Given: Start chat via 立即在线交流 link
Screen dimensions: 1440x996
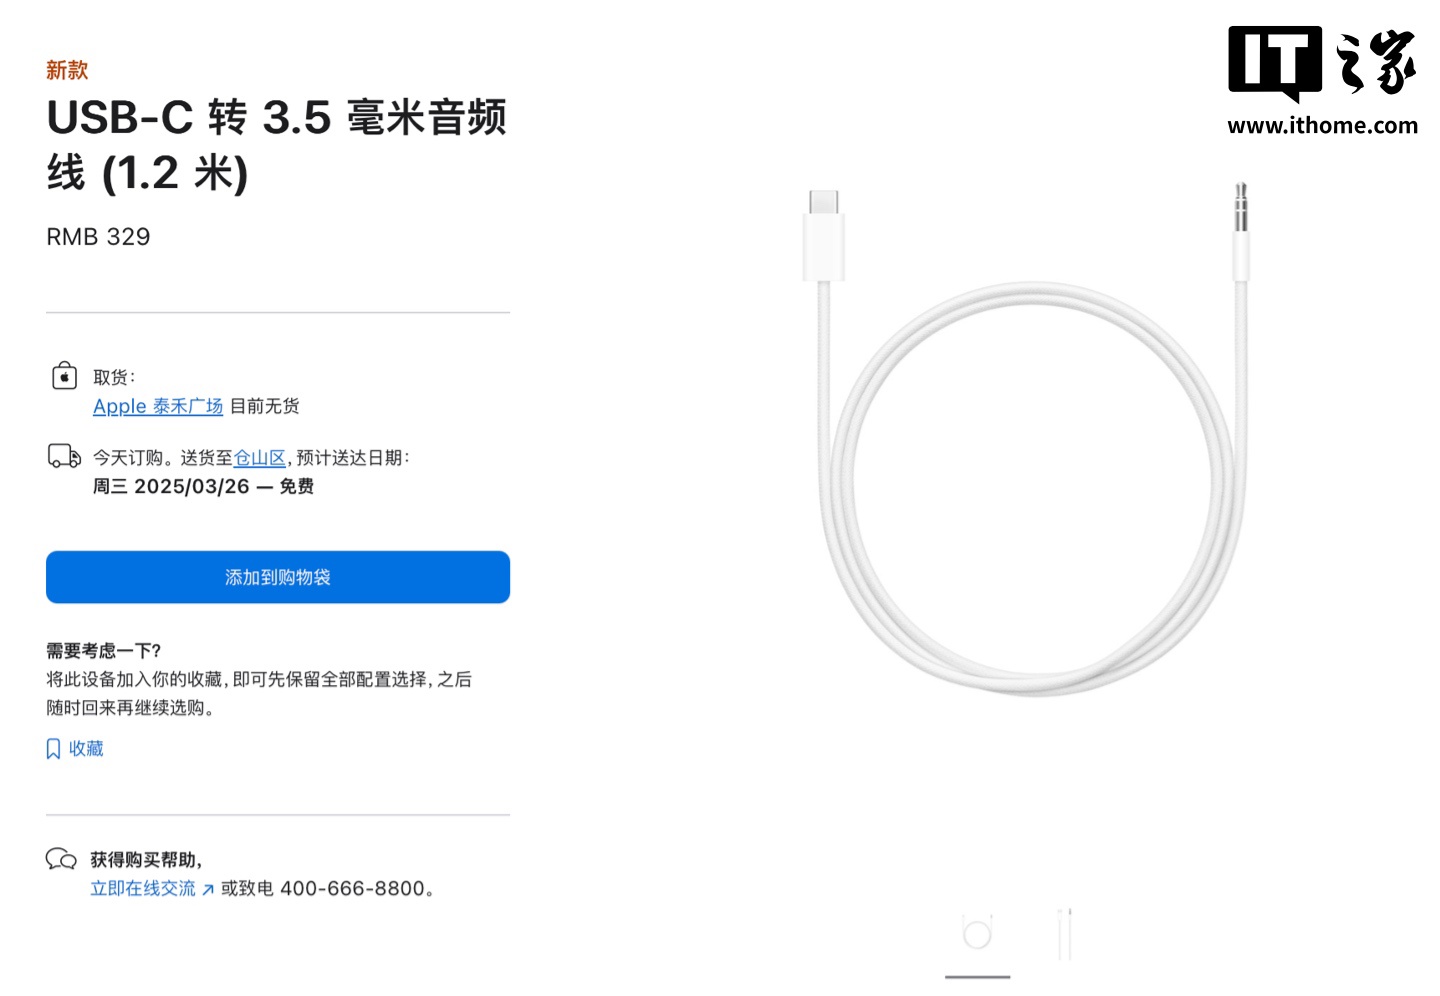Looking at the screenshot, I should click(x=143, y=889).
